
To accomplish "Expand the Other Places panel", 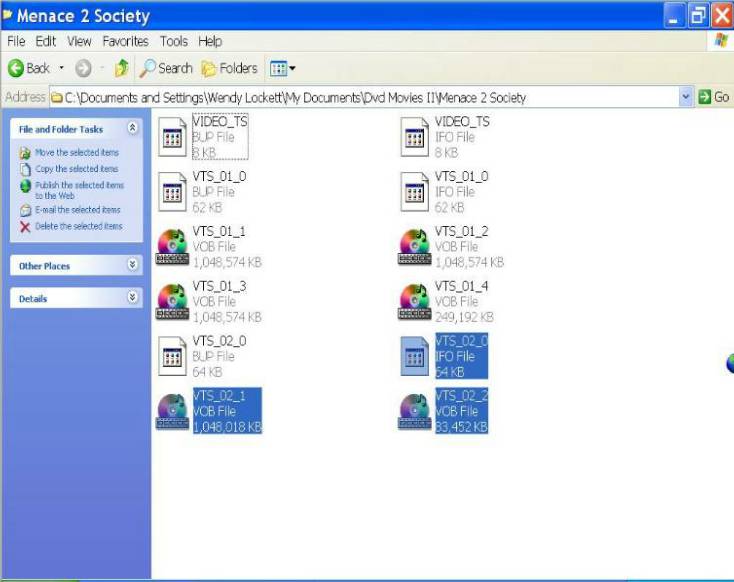I will pos(133,265).
